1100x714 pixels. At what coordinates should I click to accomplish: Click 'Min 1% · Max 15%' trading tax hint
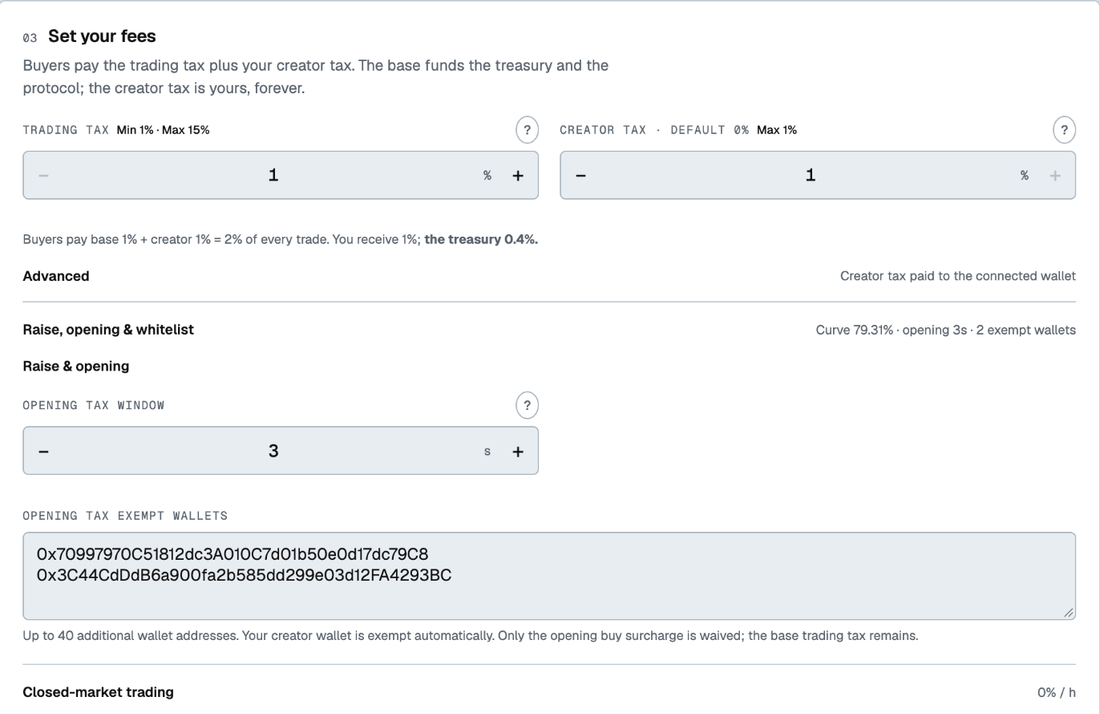[x=163, y=130]
